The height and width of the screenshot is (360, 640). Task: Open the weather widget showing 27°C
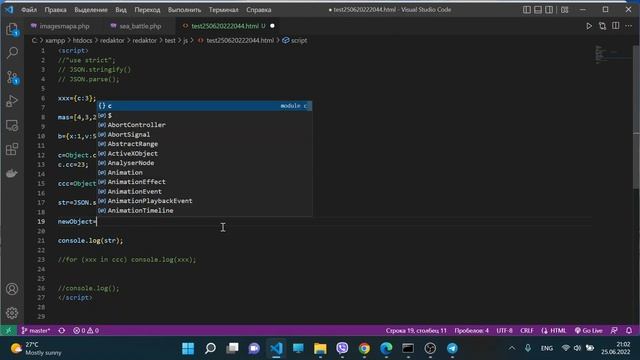click(36, 348)
